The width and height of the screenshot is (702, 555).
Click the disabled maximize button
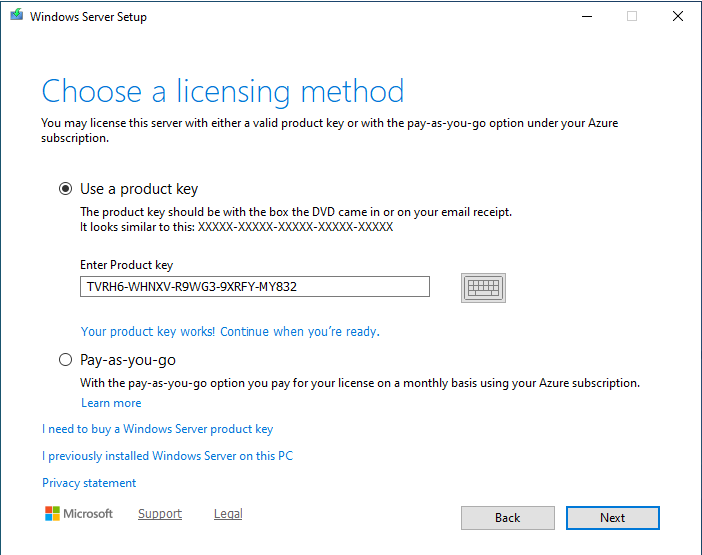[632, 16]
